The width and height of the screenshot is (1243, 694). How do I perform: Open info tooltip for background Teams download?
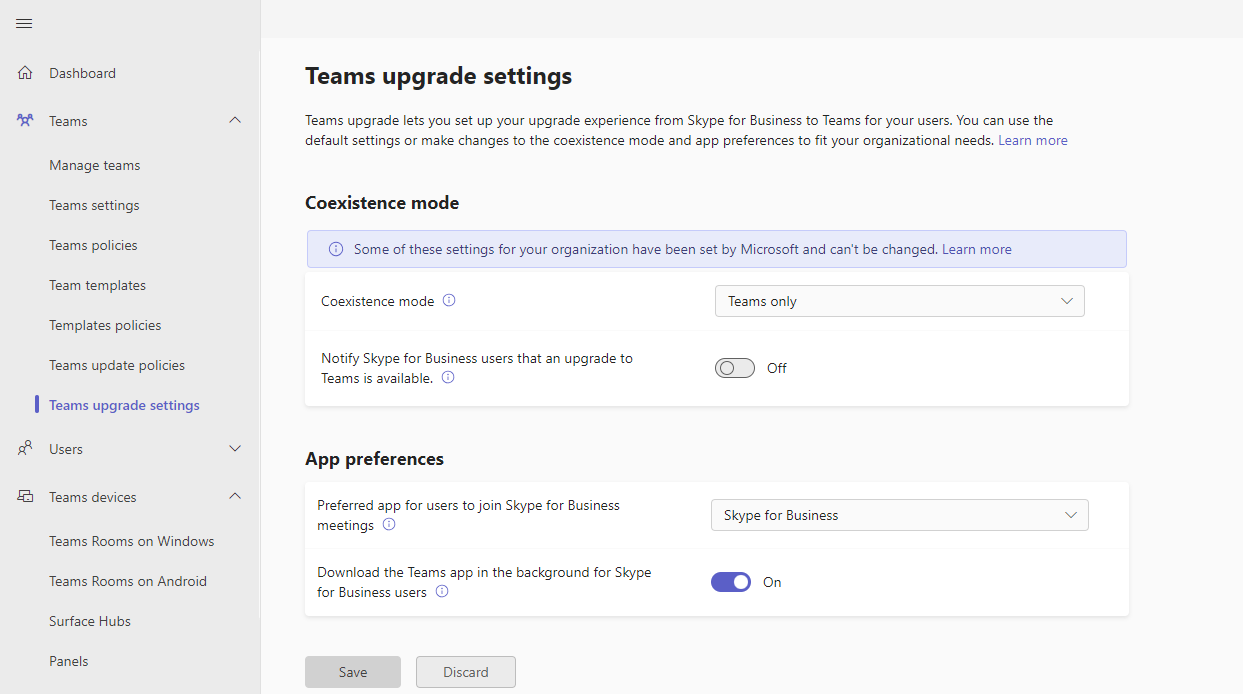pyautogui.click(x=442, y=591)
